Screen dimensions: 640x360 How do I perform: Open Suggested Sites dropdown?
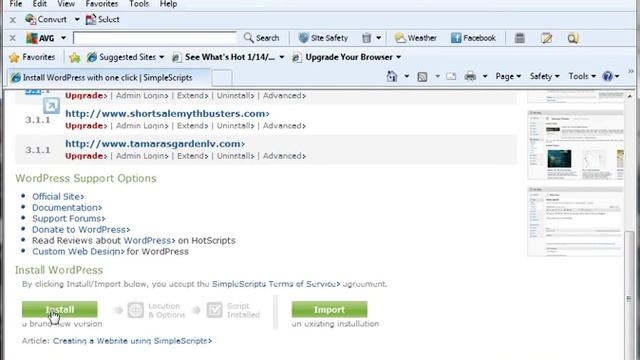pyautogui.click(x=125, y=57)
